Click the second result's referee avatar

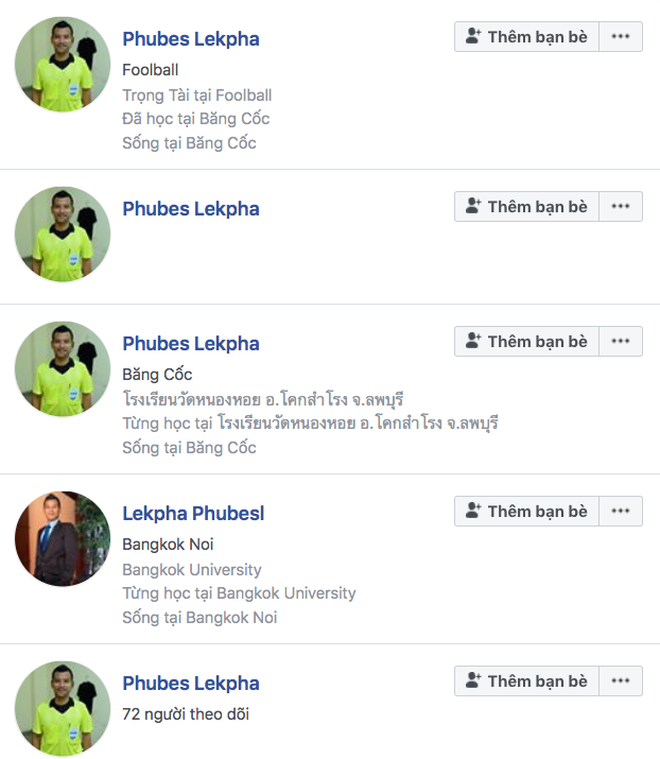point(62,234)
